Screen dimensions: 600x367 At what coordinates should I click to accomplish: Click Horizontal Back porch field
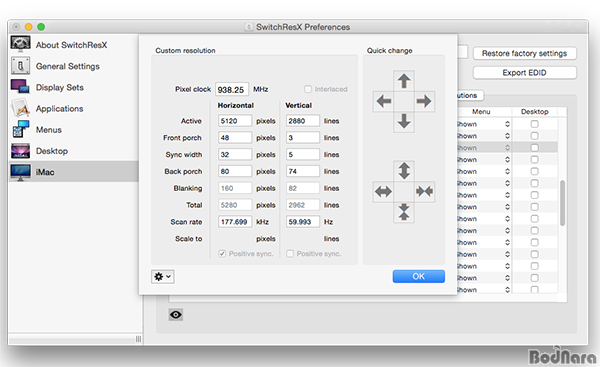pyautogui.click(x=235, y=171)
